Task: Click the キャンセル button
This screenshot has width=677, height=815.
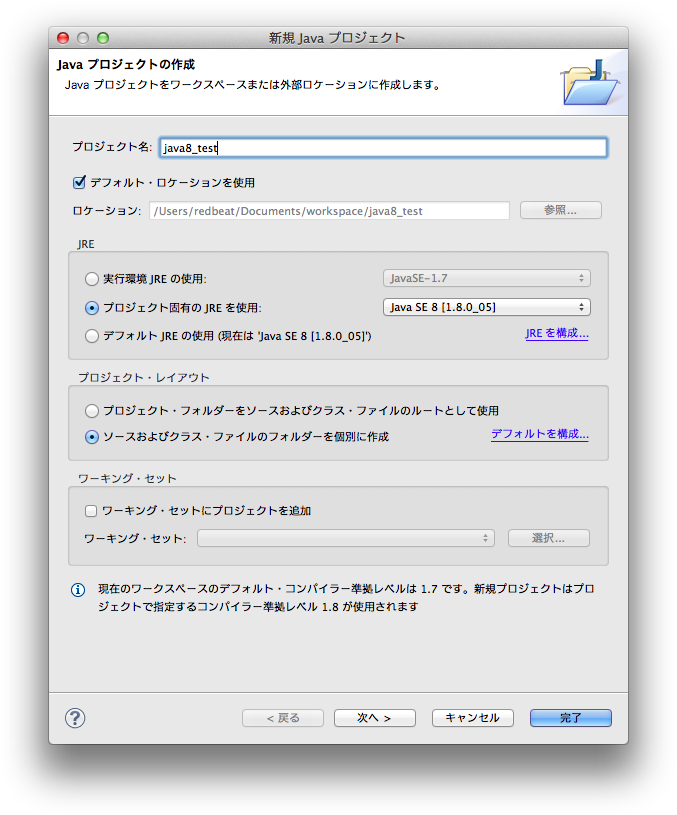Action: tap(473, 718)
